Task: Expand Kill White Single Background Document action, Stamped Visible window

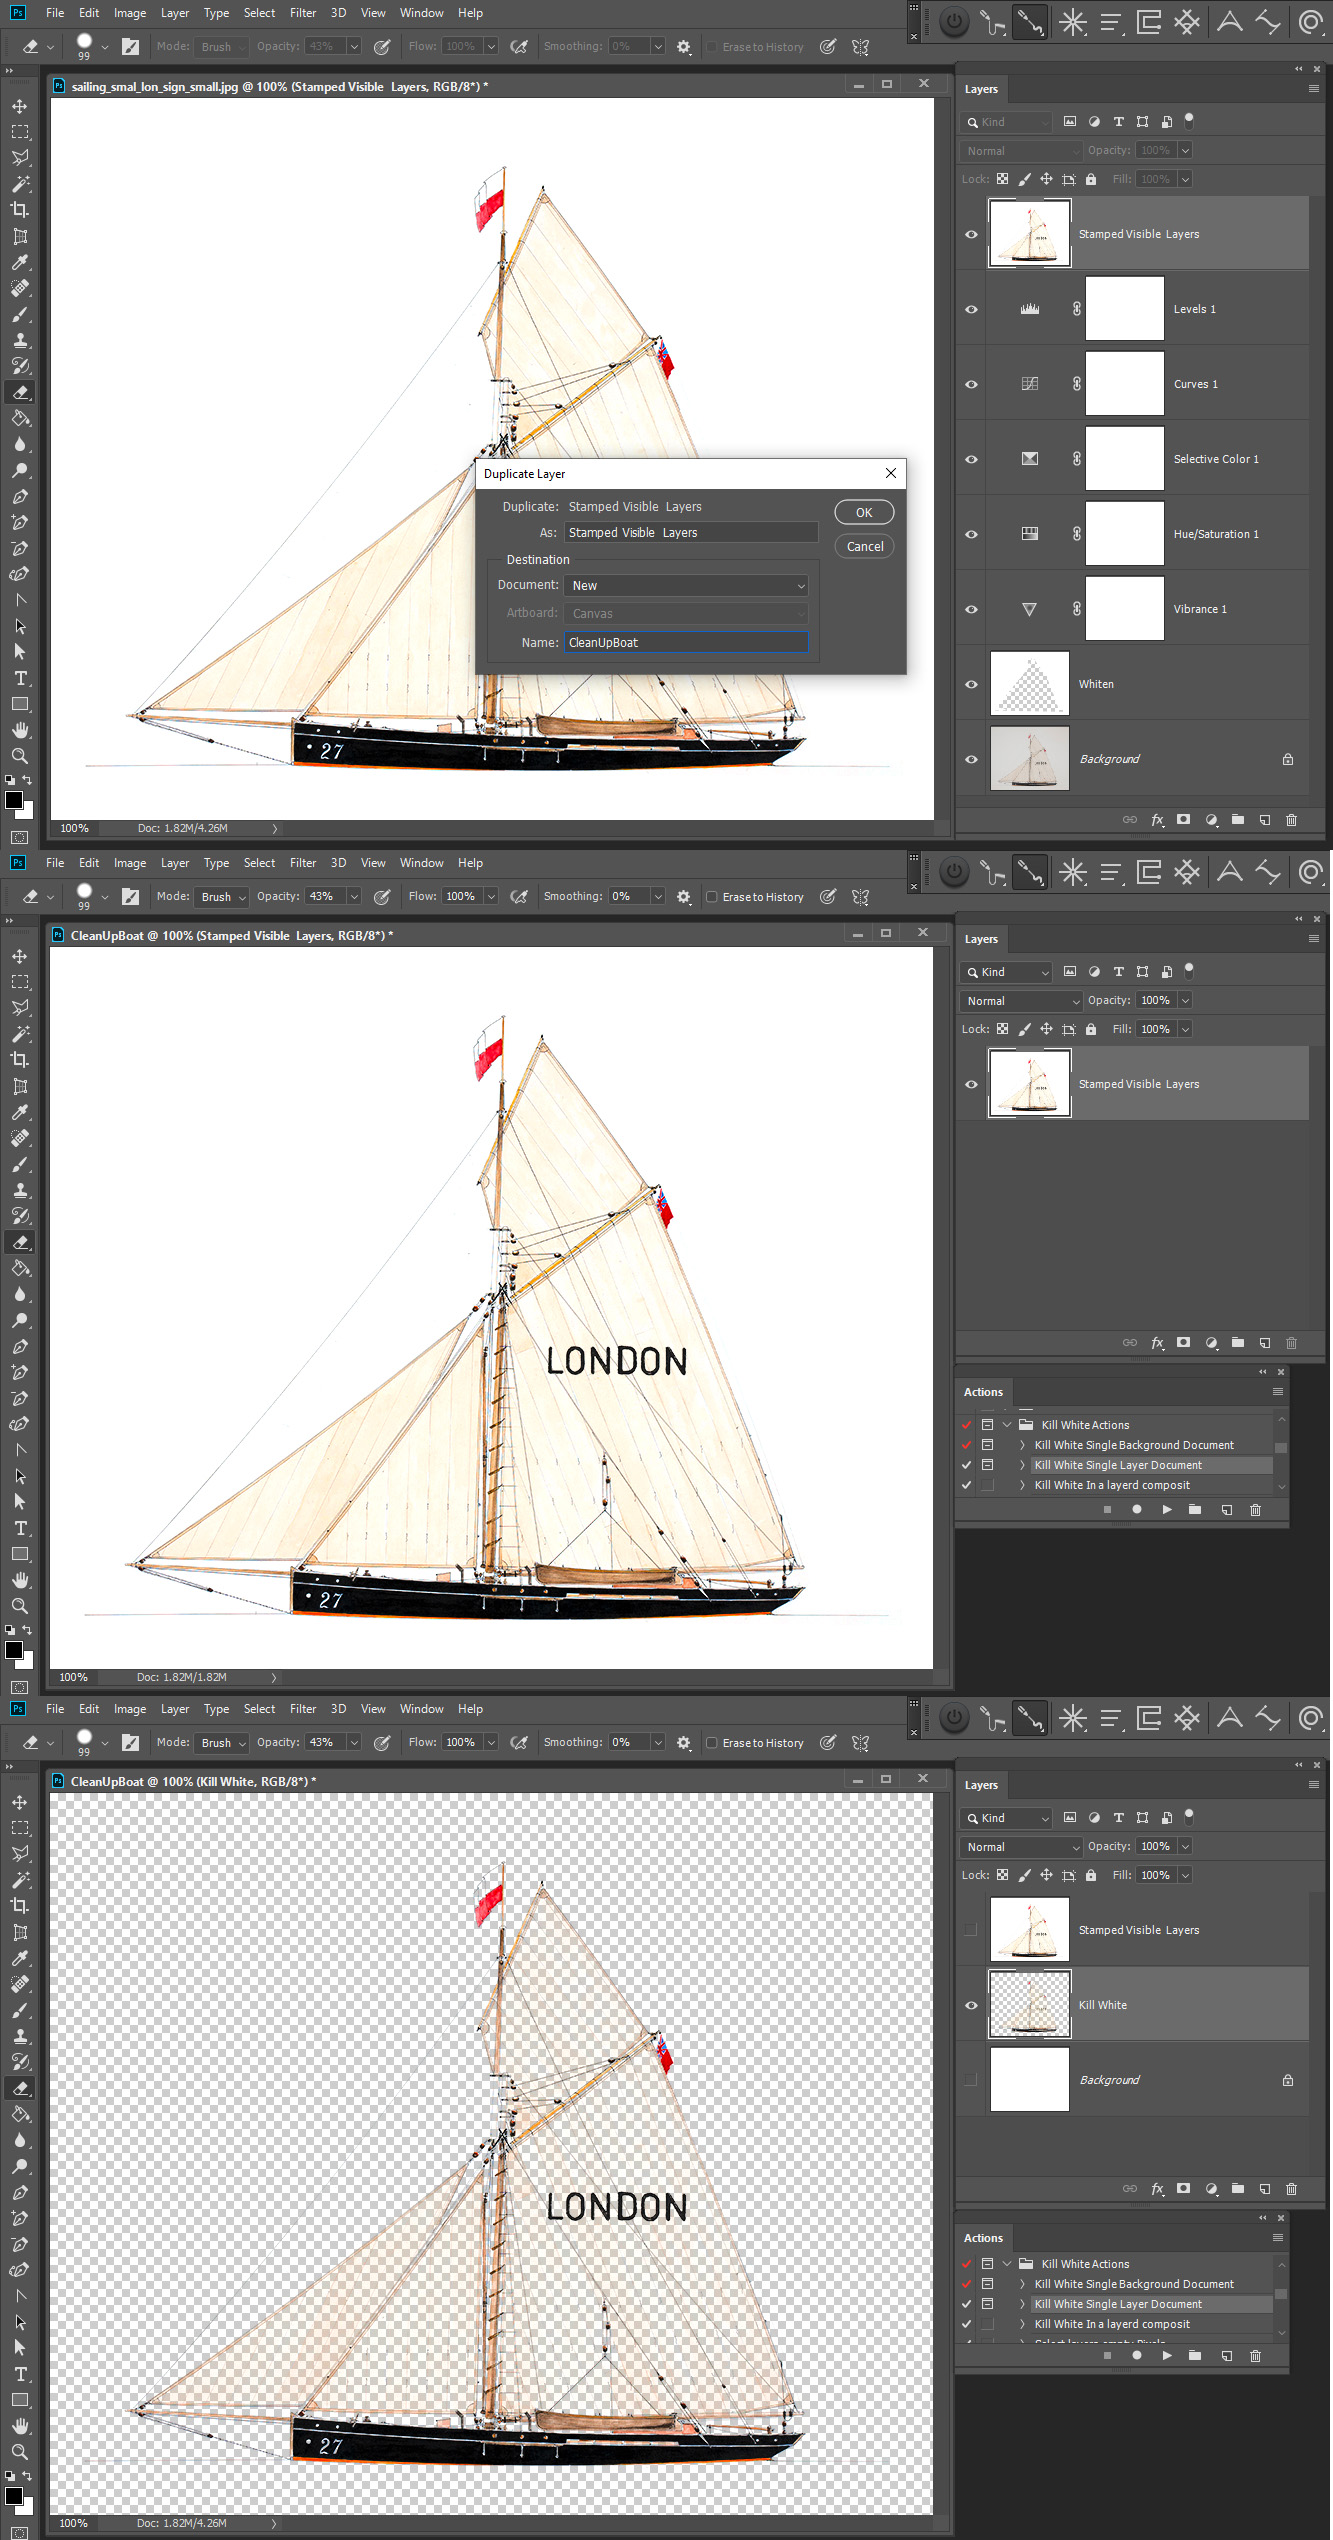Action: 1022,1445
